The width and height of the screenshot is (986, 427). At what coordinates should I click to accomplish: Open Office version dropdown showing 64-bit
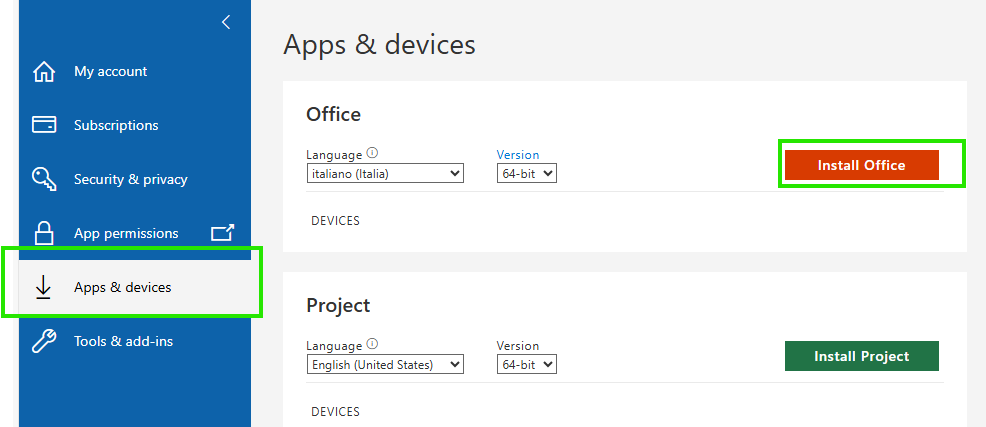527,174
